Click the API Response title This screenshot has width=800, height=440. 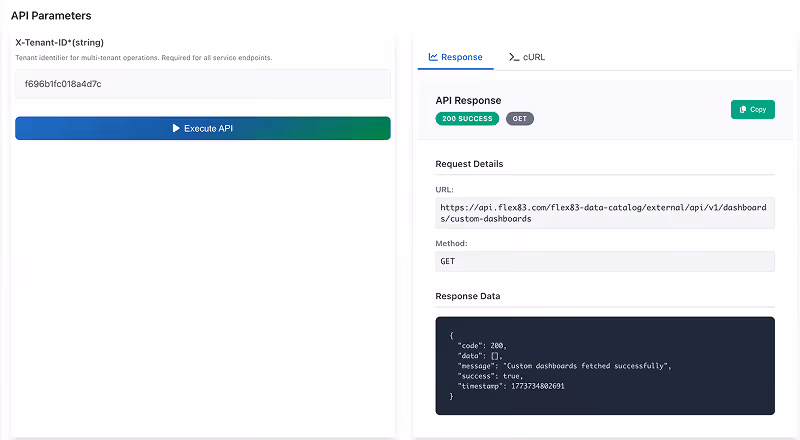[468, 101]
